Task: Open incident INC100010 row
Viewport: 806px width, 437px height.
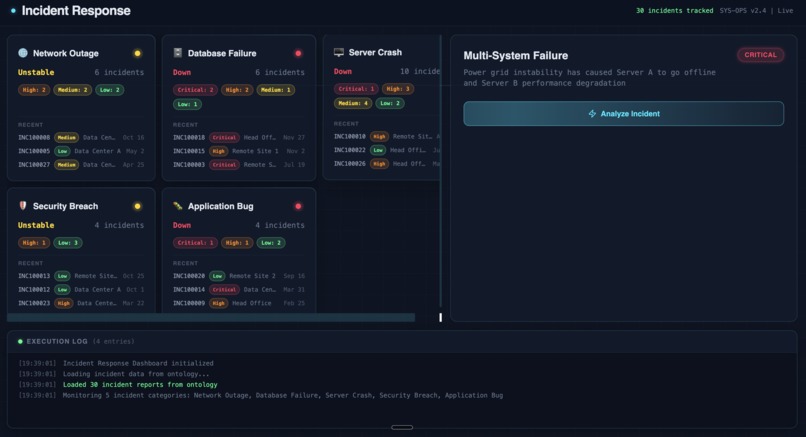Action: [387, 137]
